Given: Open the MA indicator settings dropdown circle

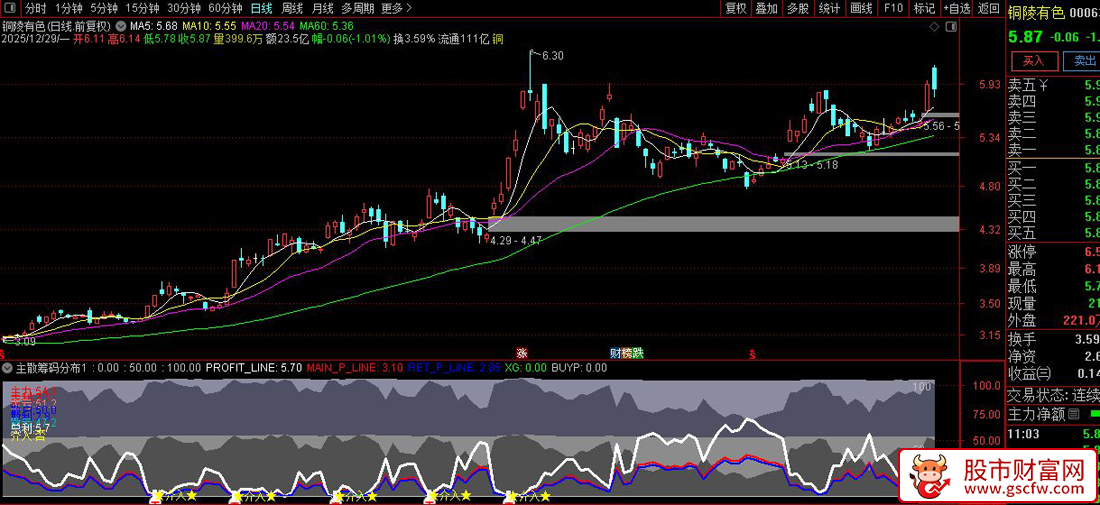Looking at the screenshot, I should (x=121, y=25).
